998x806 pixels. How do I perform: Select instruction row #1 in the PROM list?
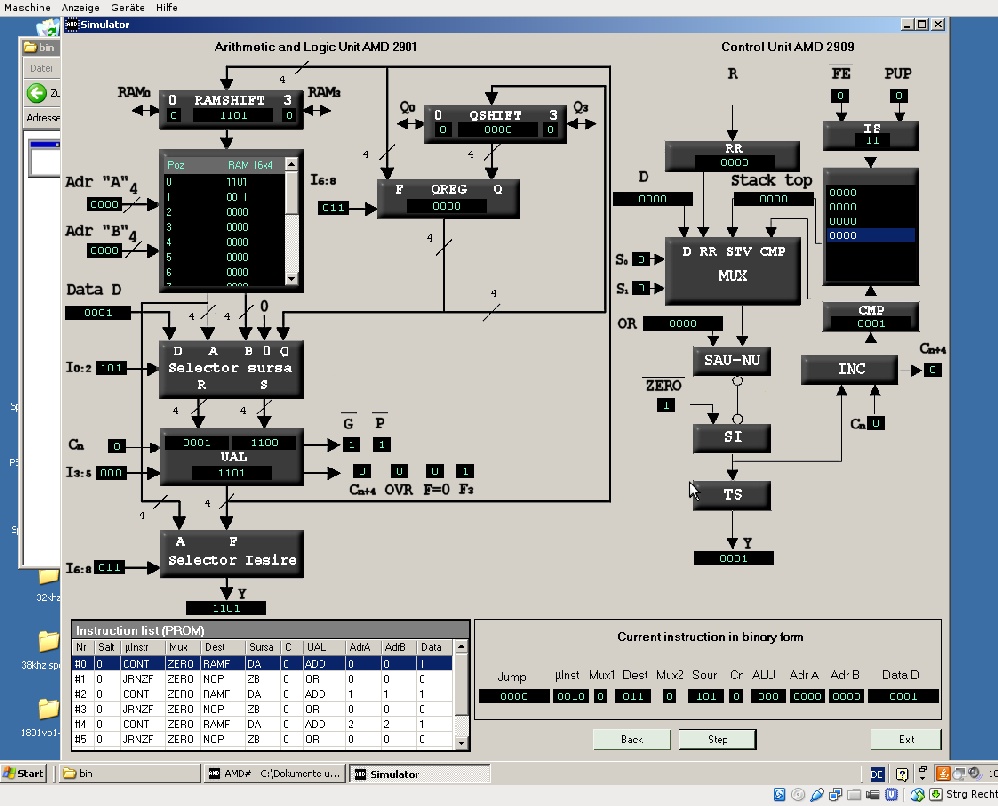click(x=263, y=679)
